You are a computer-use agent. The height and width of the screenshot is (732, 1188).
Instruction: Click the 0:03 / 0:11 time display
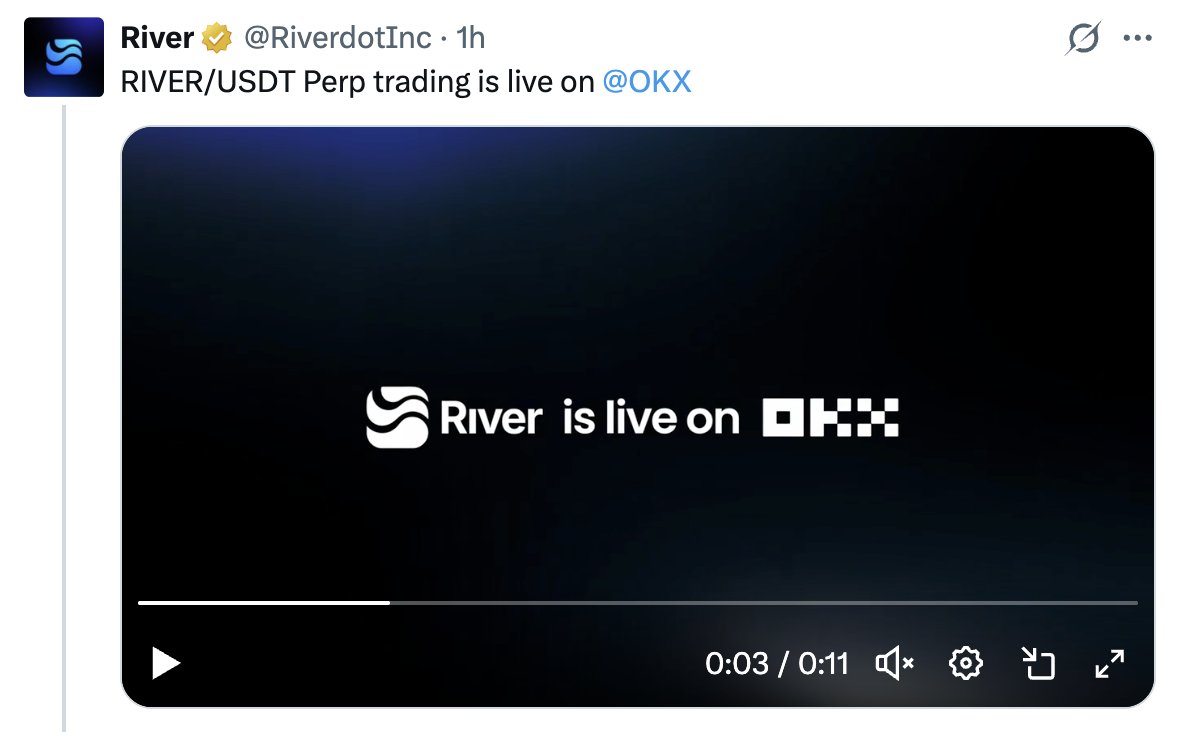776,663
